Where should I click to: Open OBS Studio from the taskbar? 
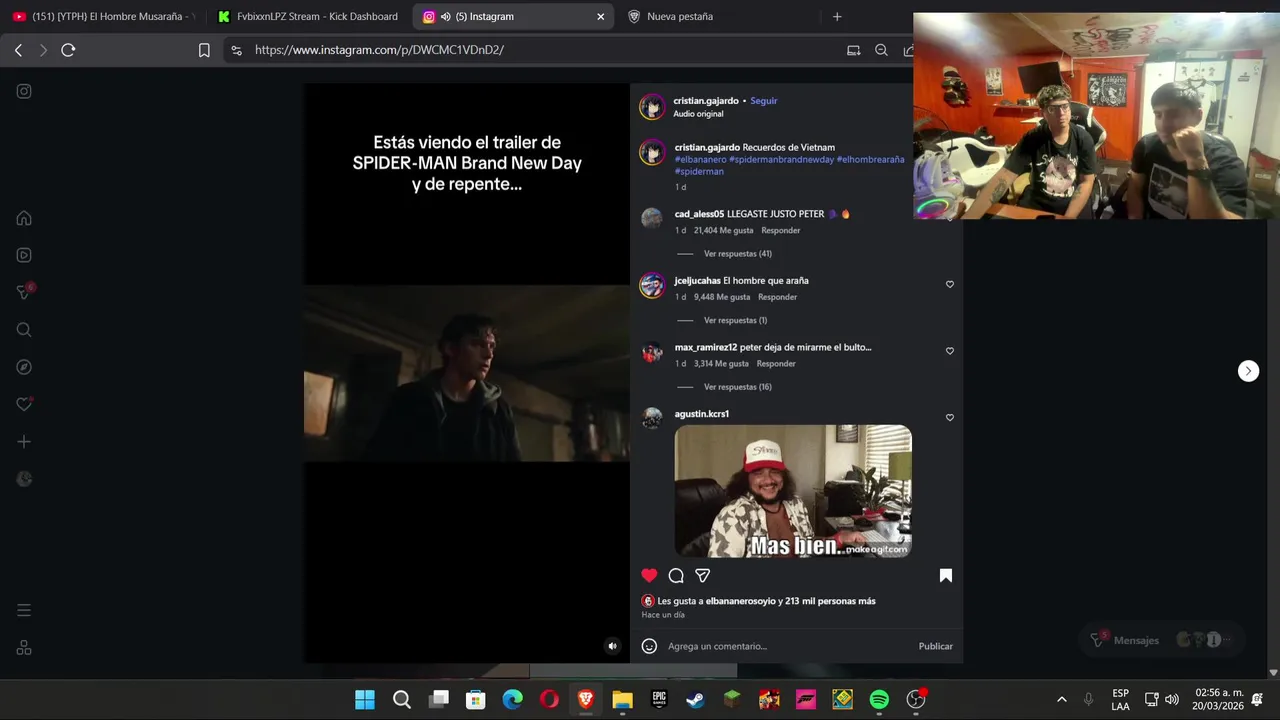click(x=916, y=700)
